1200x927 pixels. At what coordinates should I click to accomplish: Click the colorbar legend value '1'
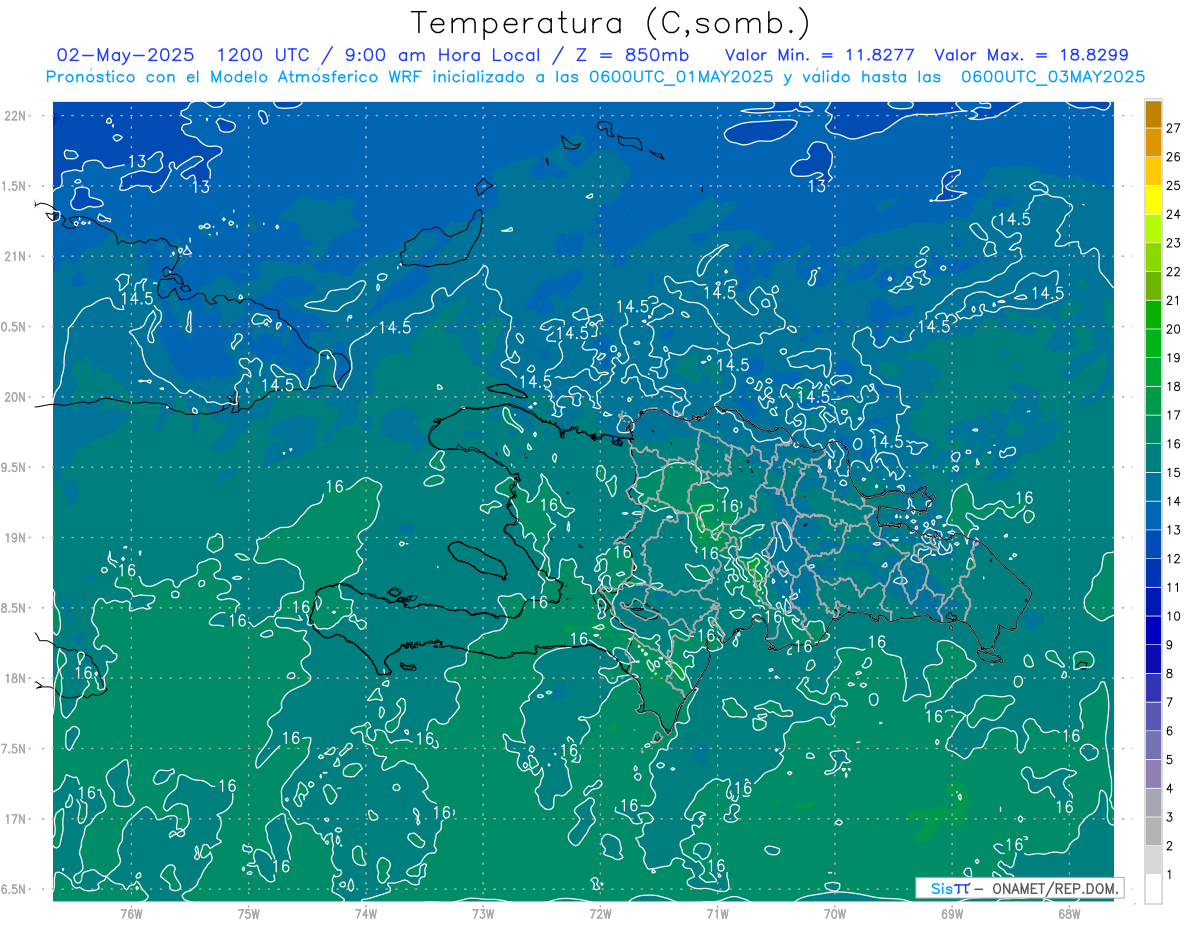pyautogui.click(x=1169, y=875)
